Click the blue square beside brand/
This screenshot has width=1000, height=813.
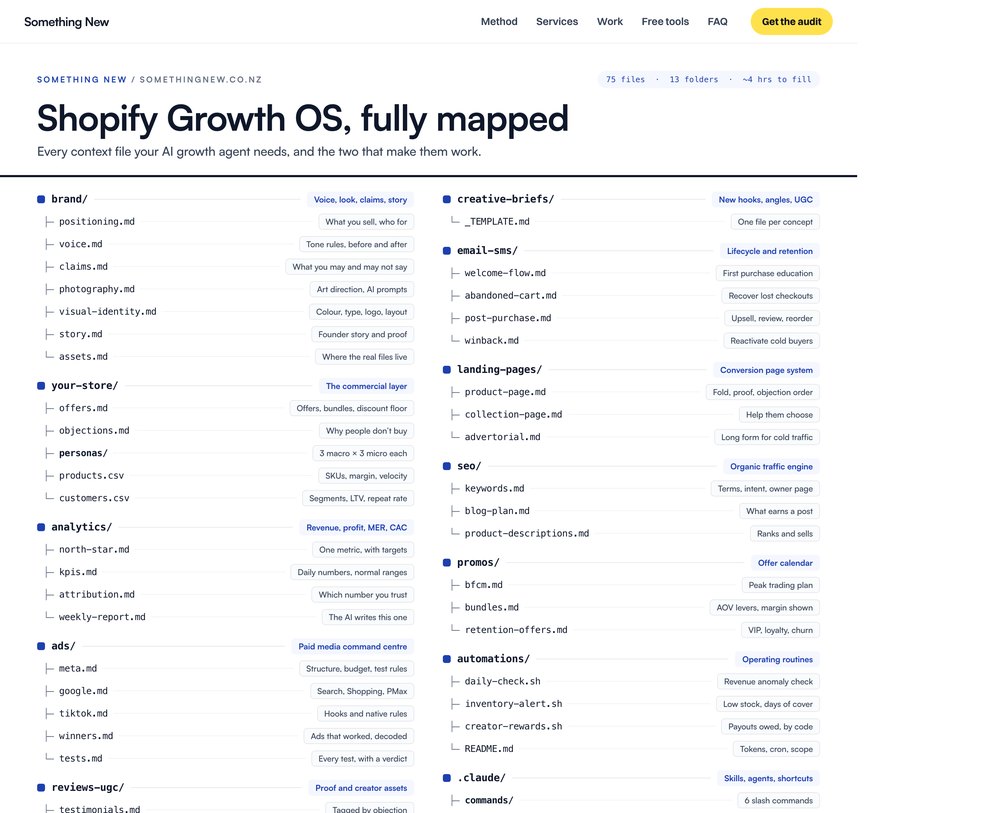point(41,200)
